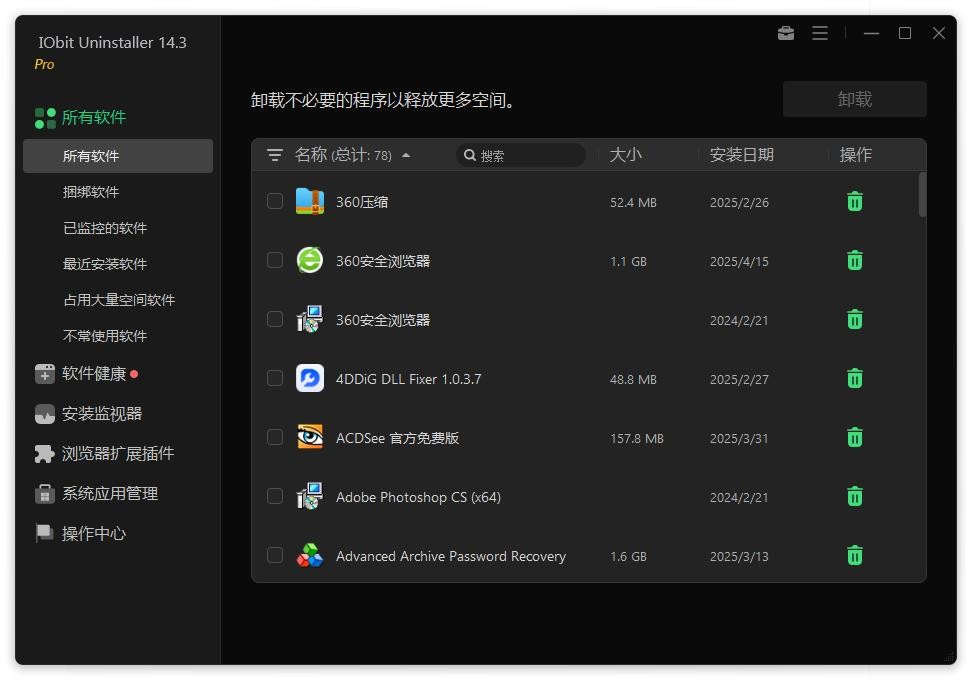Open 软件健康 section
972x680 pixels.
tap(94, 374)
